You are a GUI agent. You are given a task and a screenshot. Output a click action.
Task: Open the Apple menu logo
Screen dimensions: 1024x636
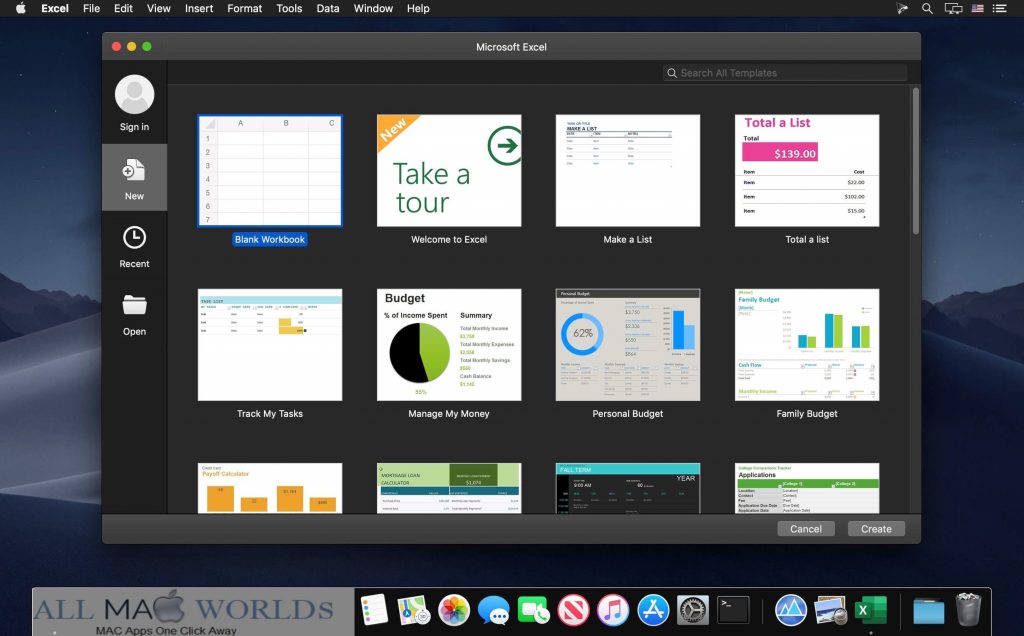21,8
